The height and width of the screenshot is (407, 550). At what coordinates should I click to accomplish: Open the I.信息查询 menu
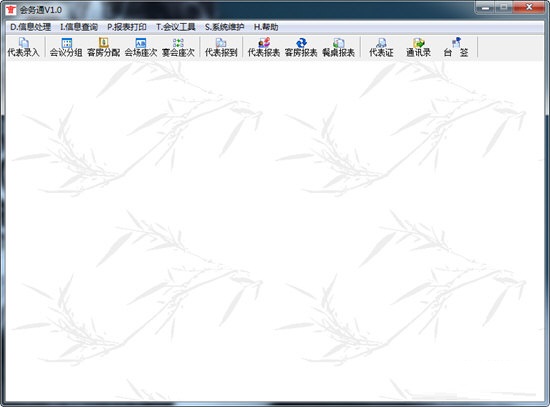tap(79, 27)
